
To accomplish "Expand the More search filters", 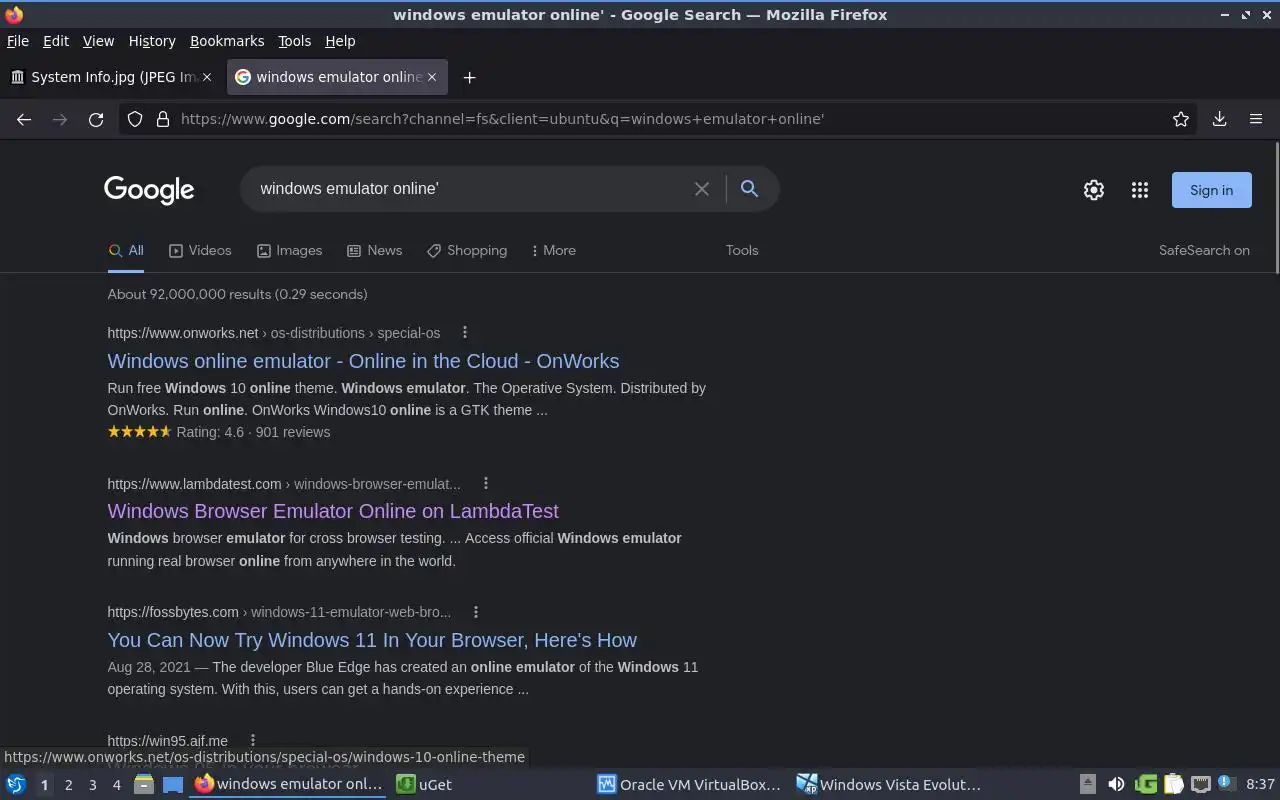I will 553,250.
